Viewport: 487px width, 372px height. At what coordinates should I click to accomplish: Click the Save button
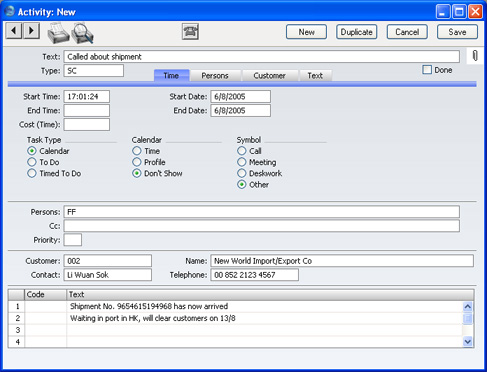click(457, 32)
